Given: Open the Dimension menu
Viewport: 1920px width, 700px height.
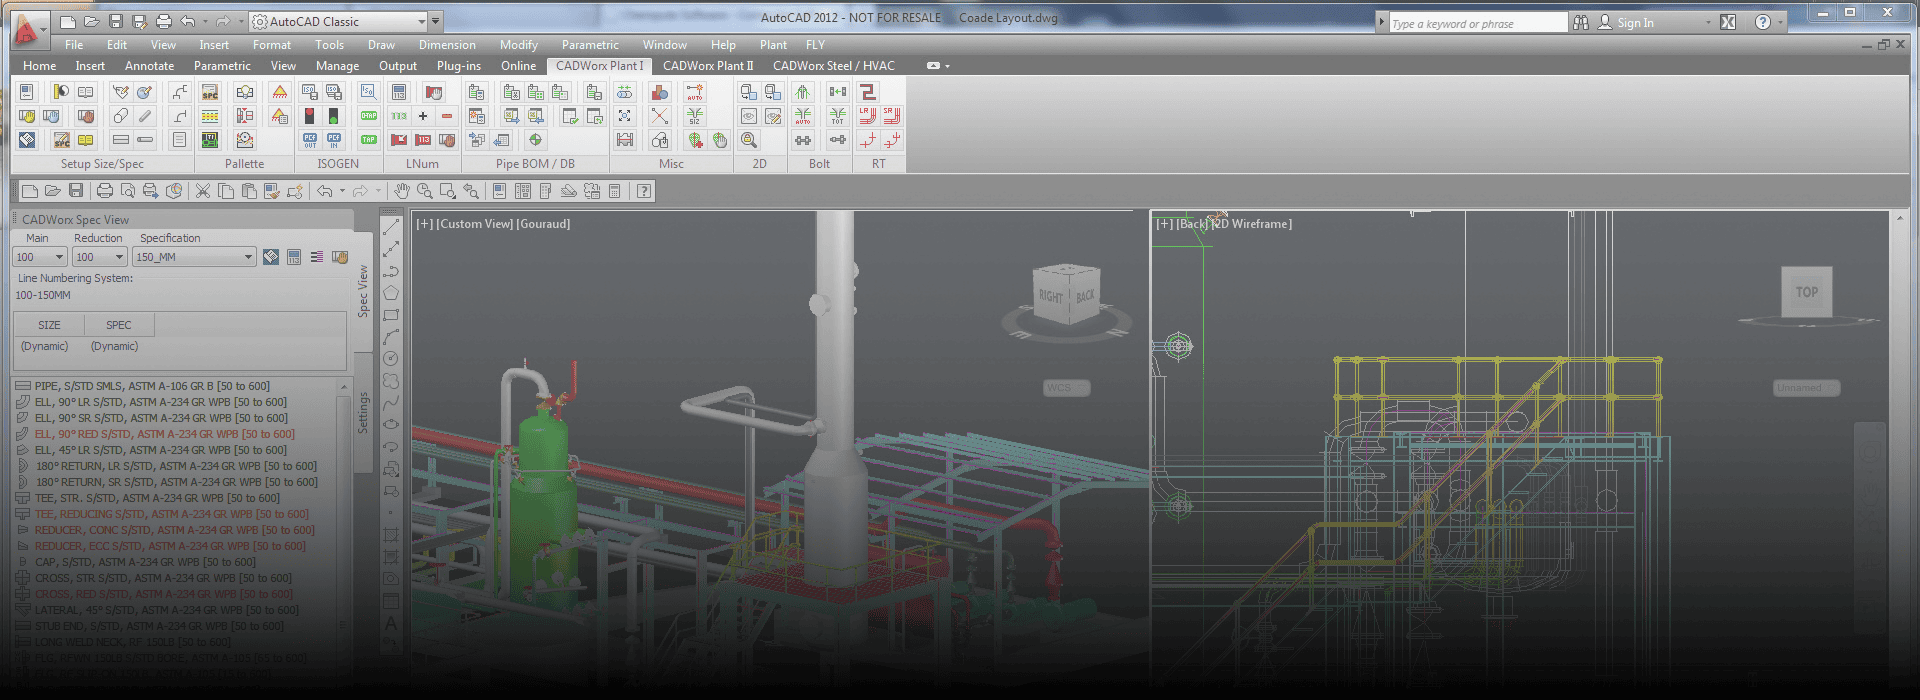Looking at the screenshot, I should 447,45.
